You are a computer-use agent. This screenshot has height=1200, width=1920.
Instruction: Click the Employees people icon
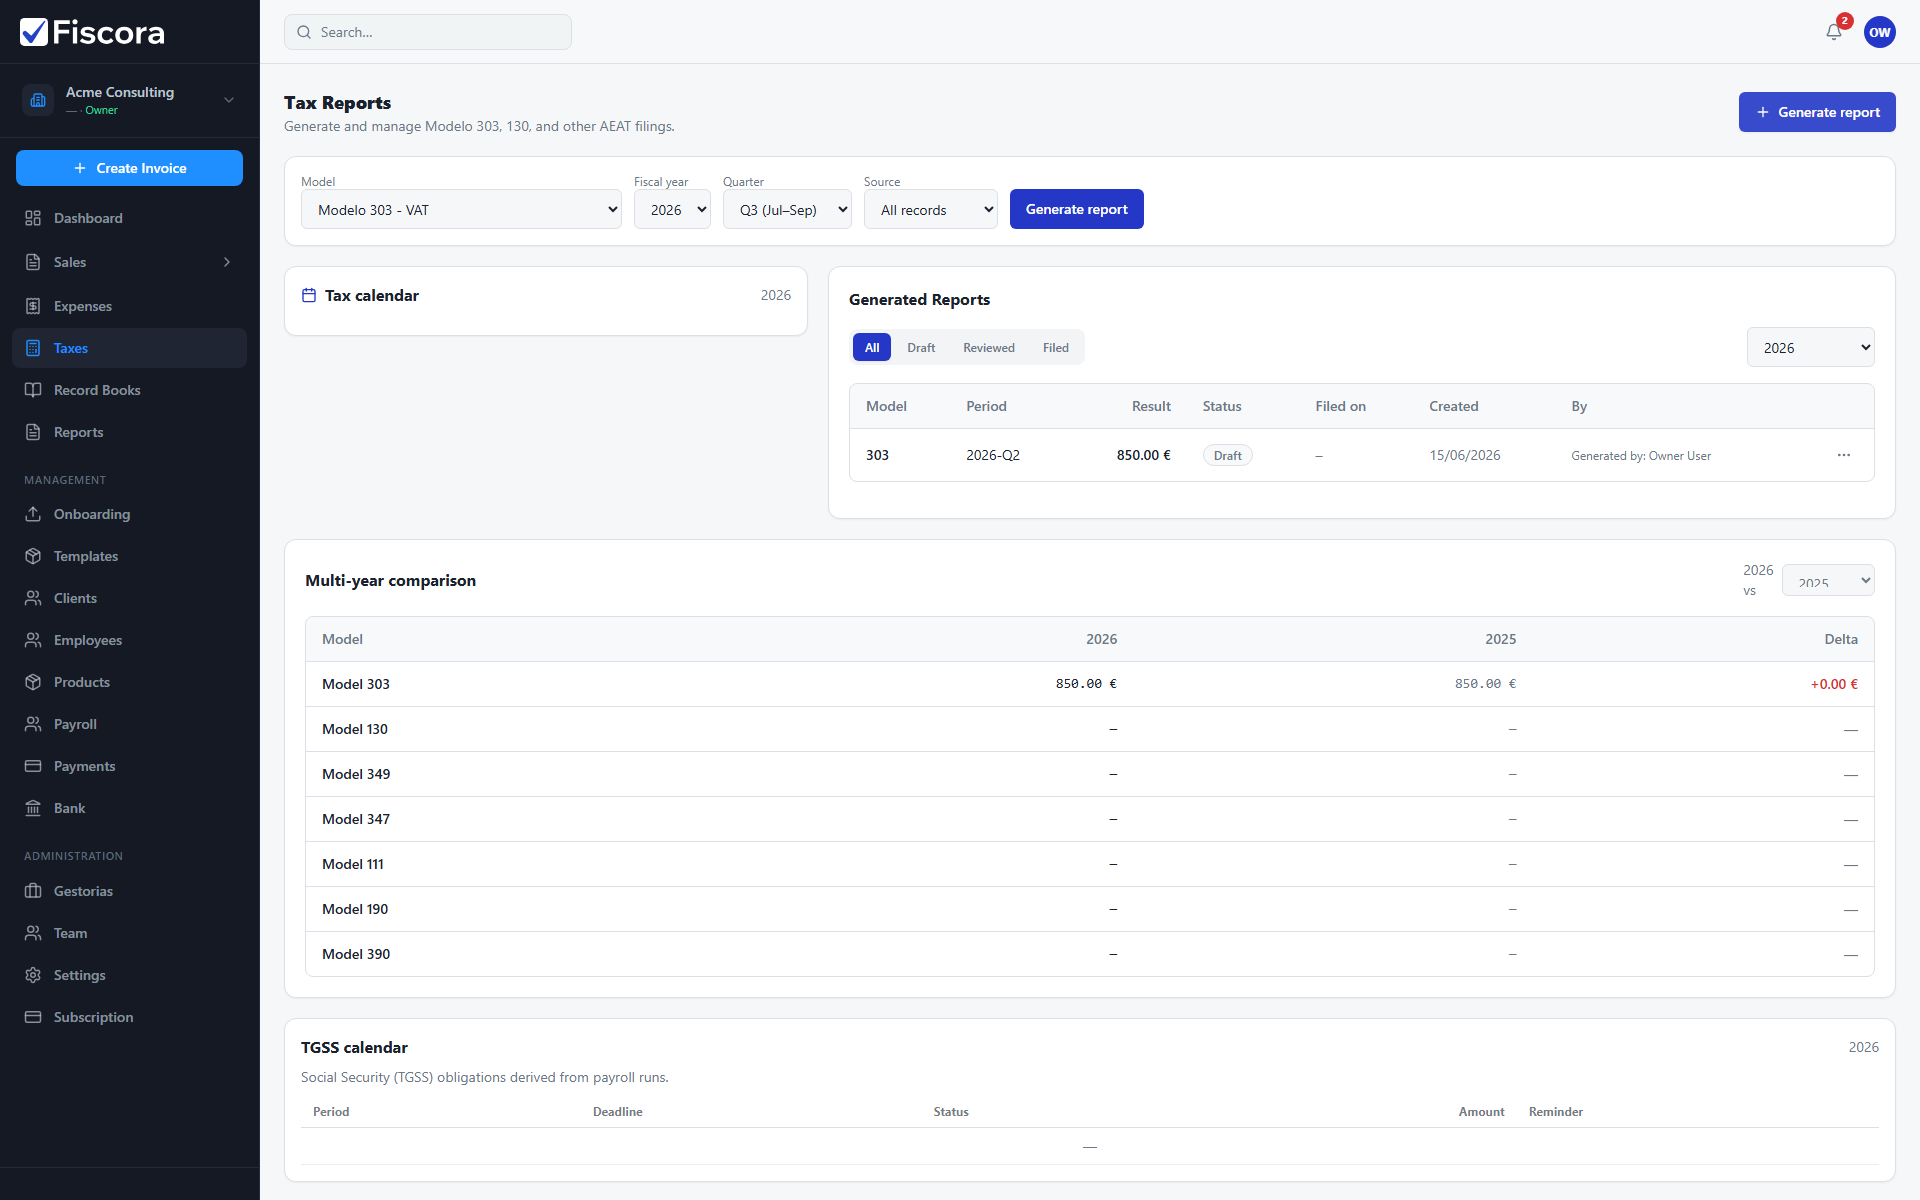33,640
